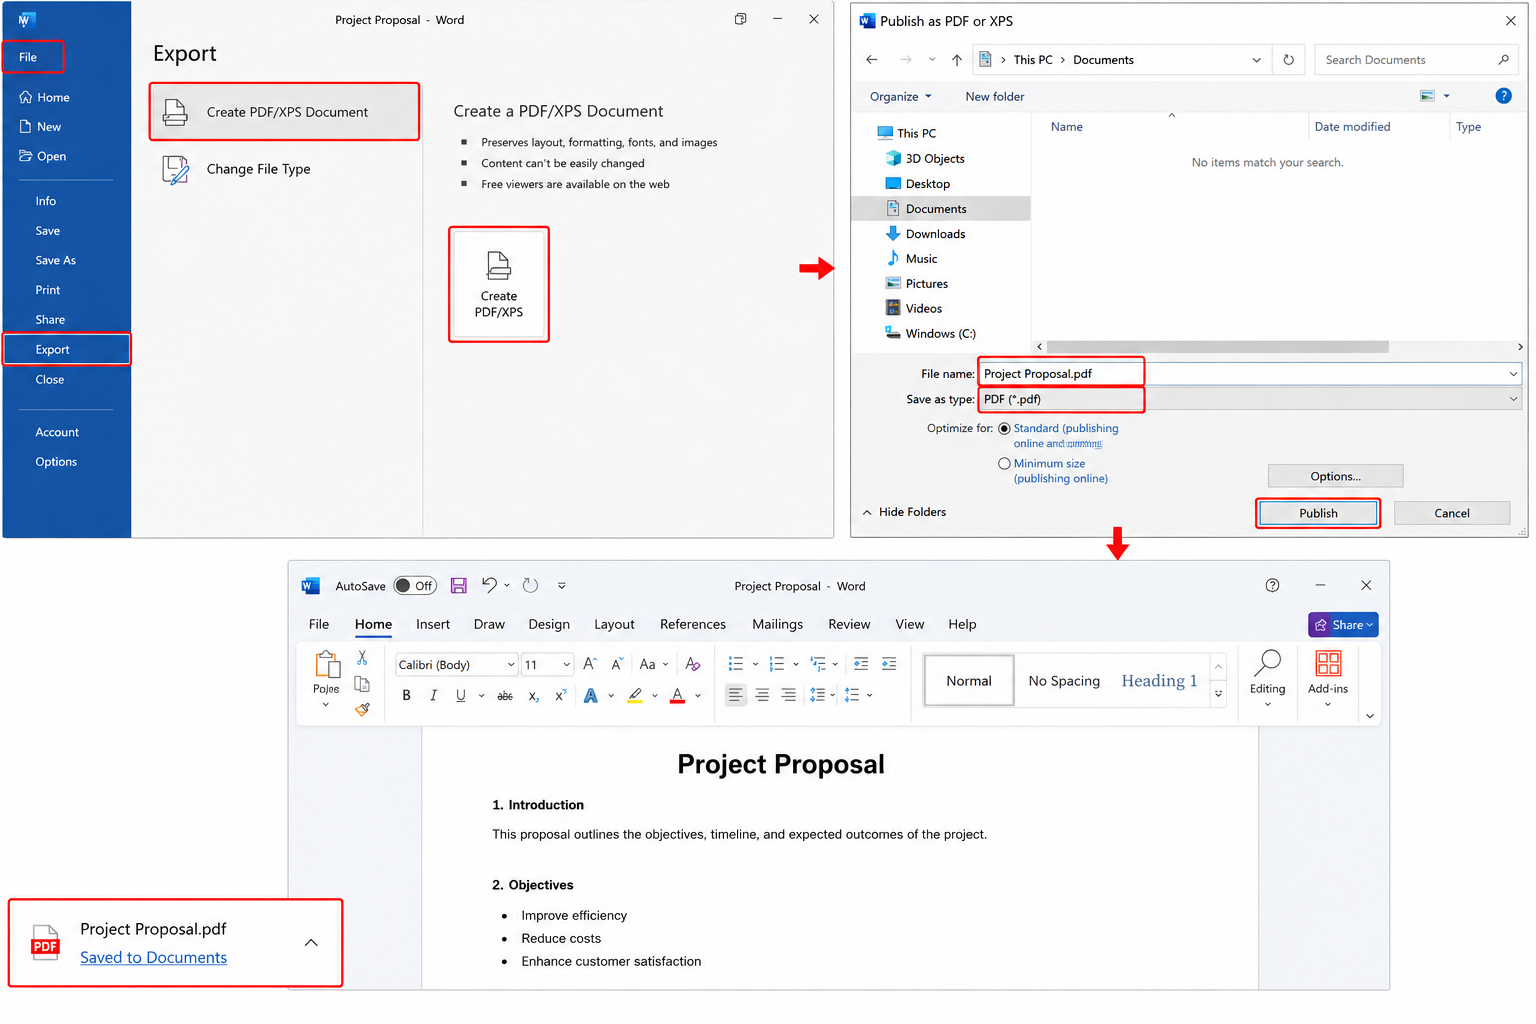Click Create PDF/XPS Document option
The width and height of the screenshot is (1536, 1024).
[x=285, y=112]
